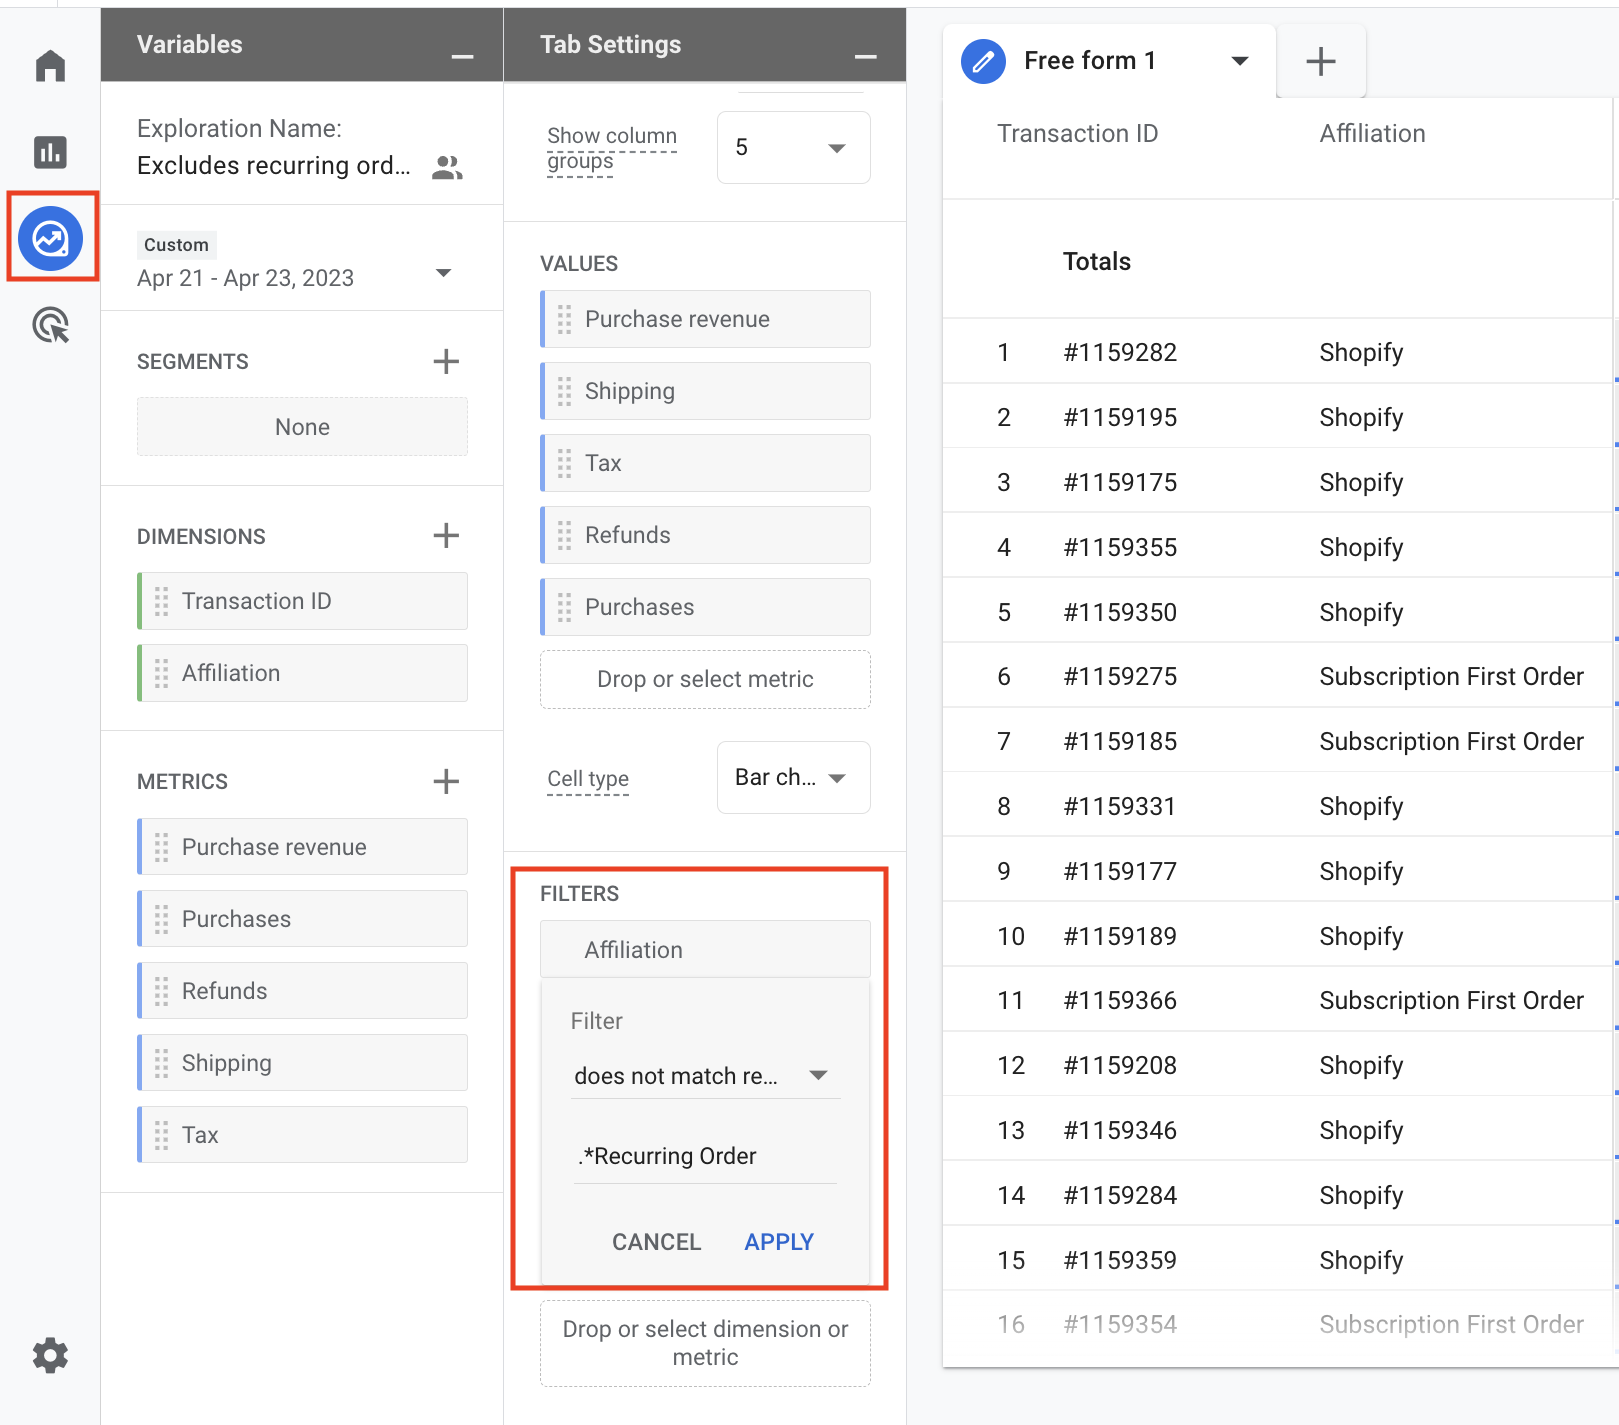Open Admin settings gear icon
This screenshot has height=1425, width=1619.
(x=50, y=1356)
